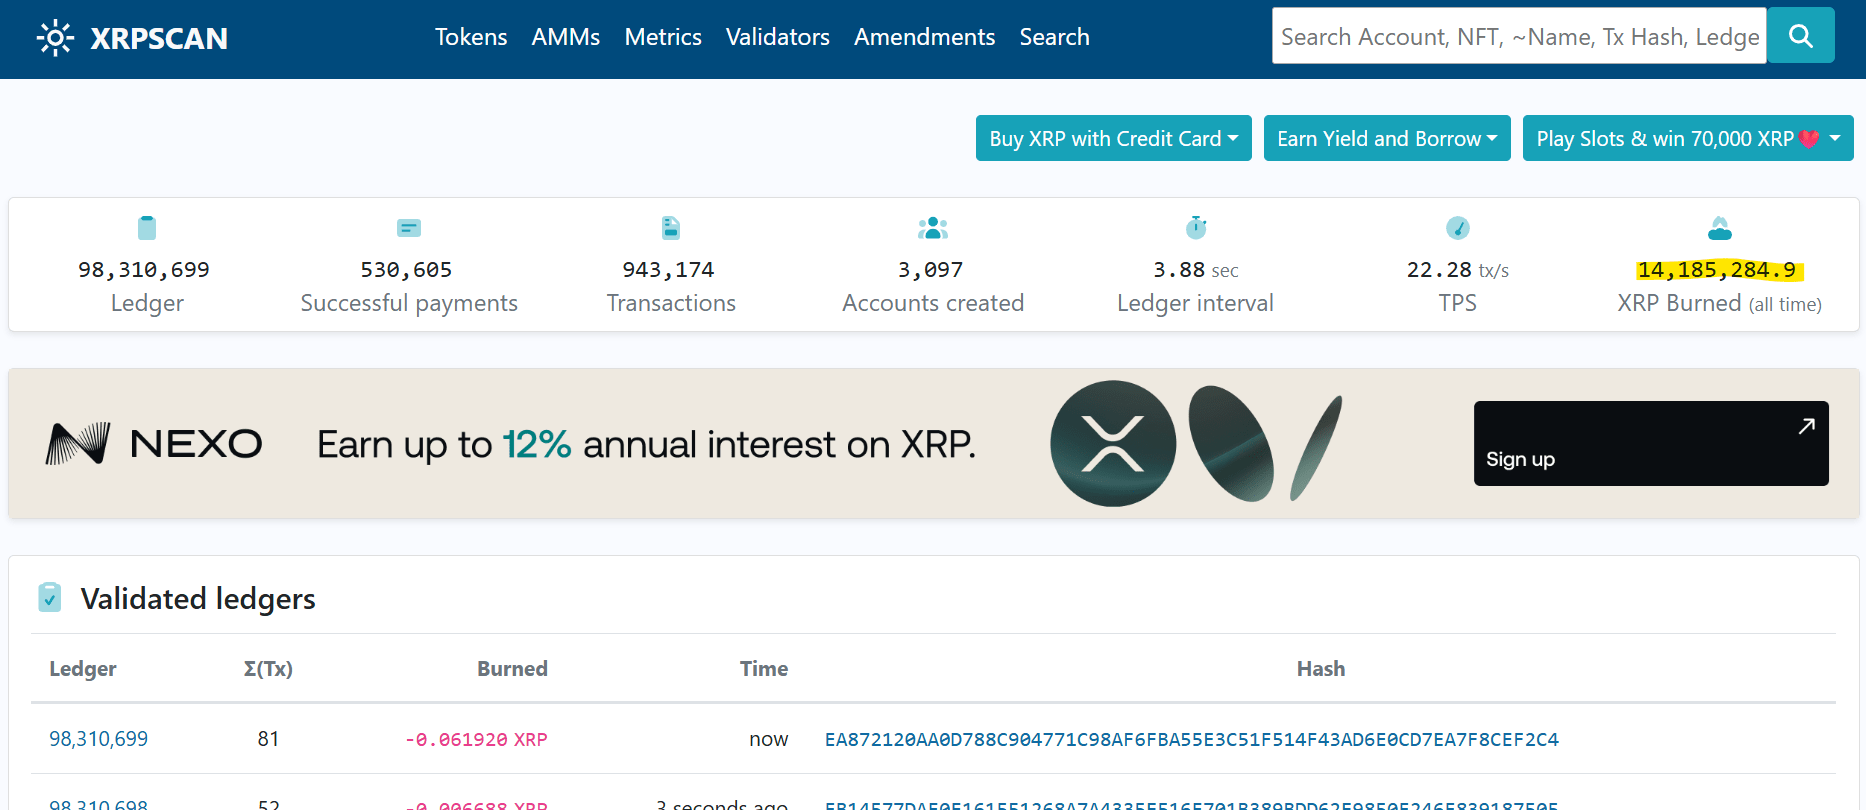
Task: Click the Accounts created label
Action: 933,303
